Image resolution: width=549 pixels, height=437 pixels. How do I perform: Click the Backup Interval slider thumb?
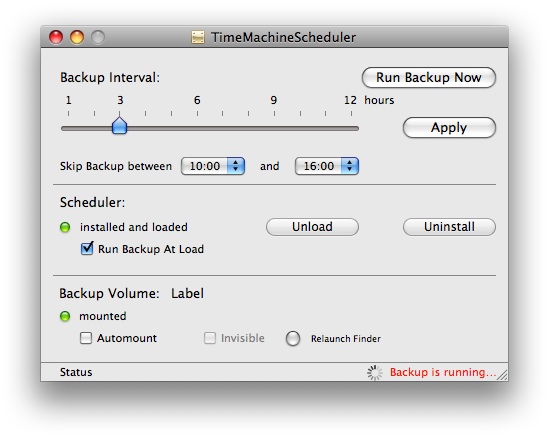(119, 126)
